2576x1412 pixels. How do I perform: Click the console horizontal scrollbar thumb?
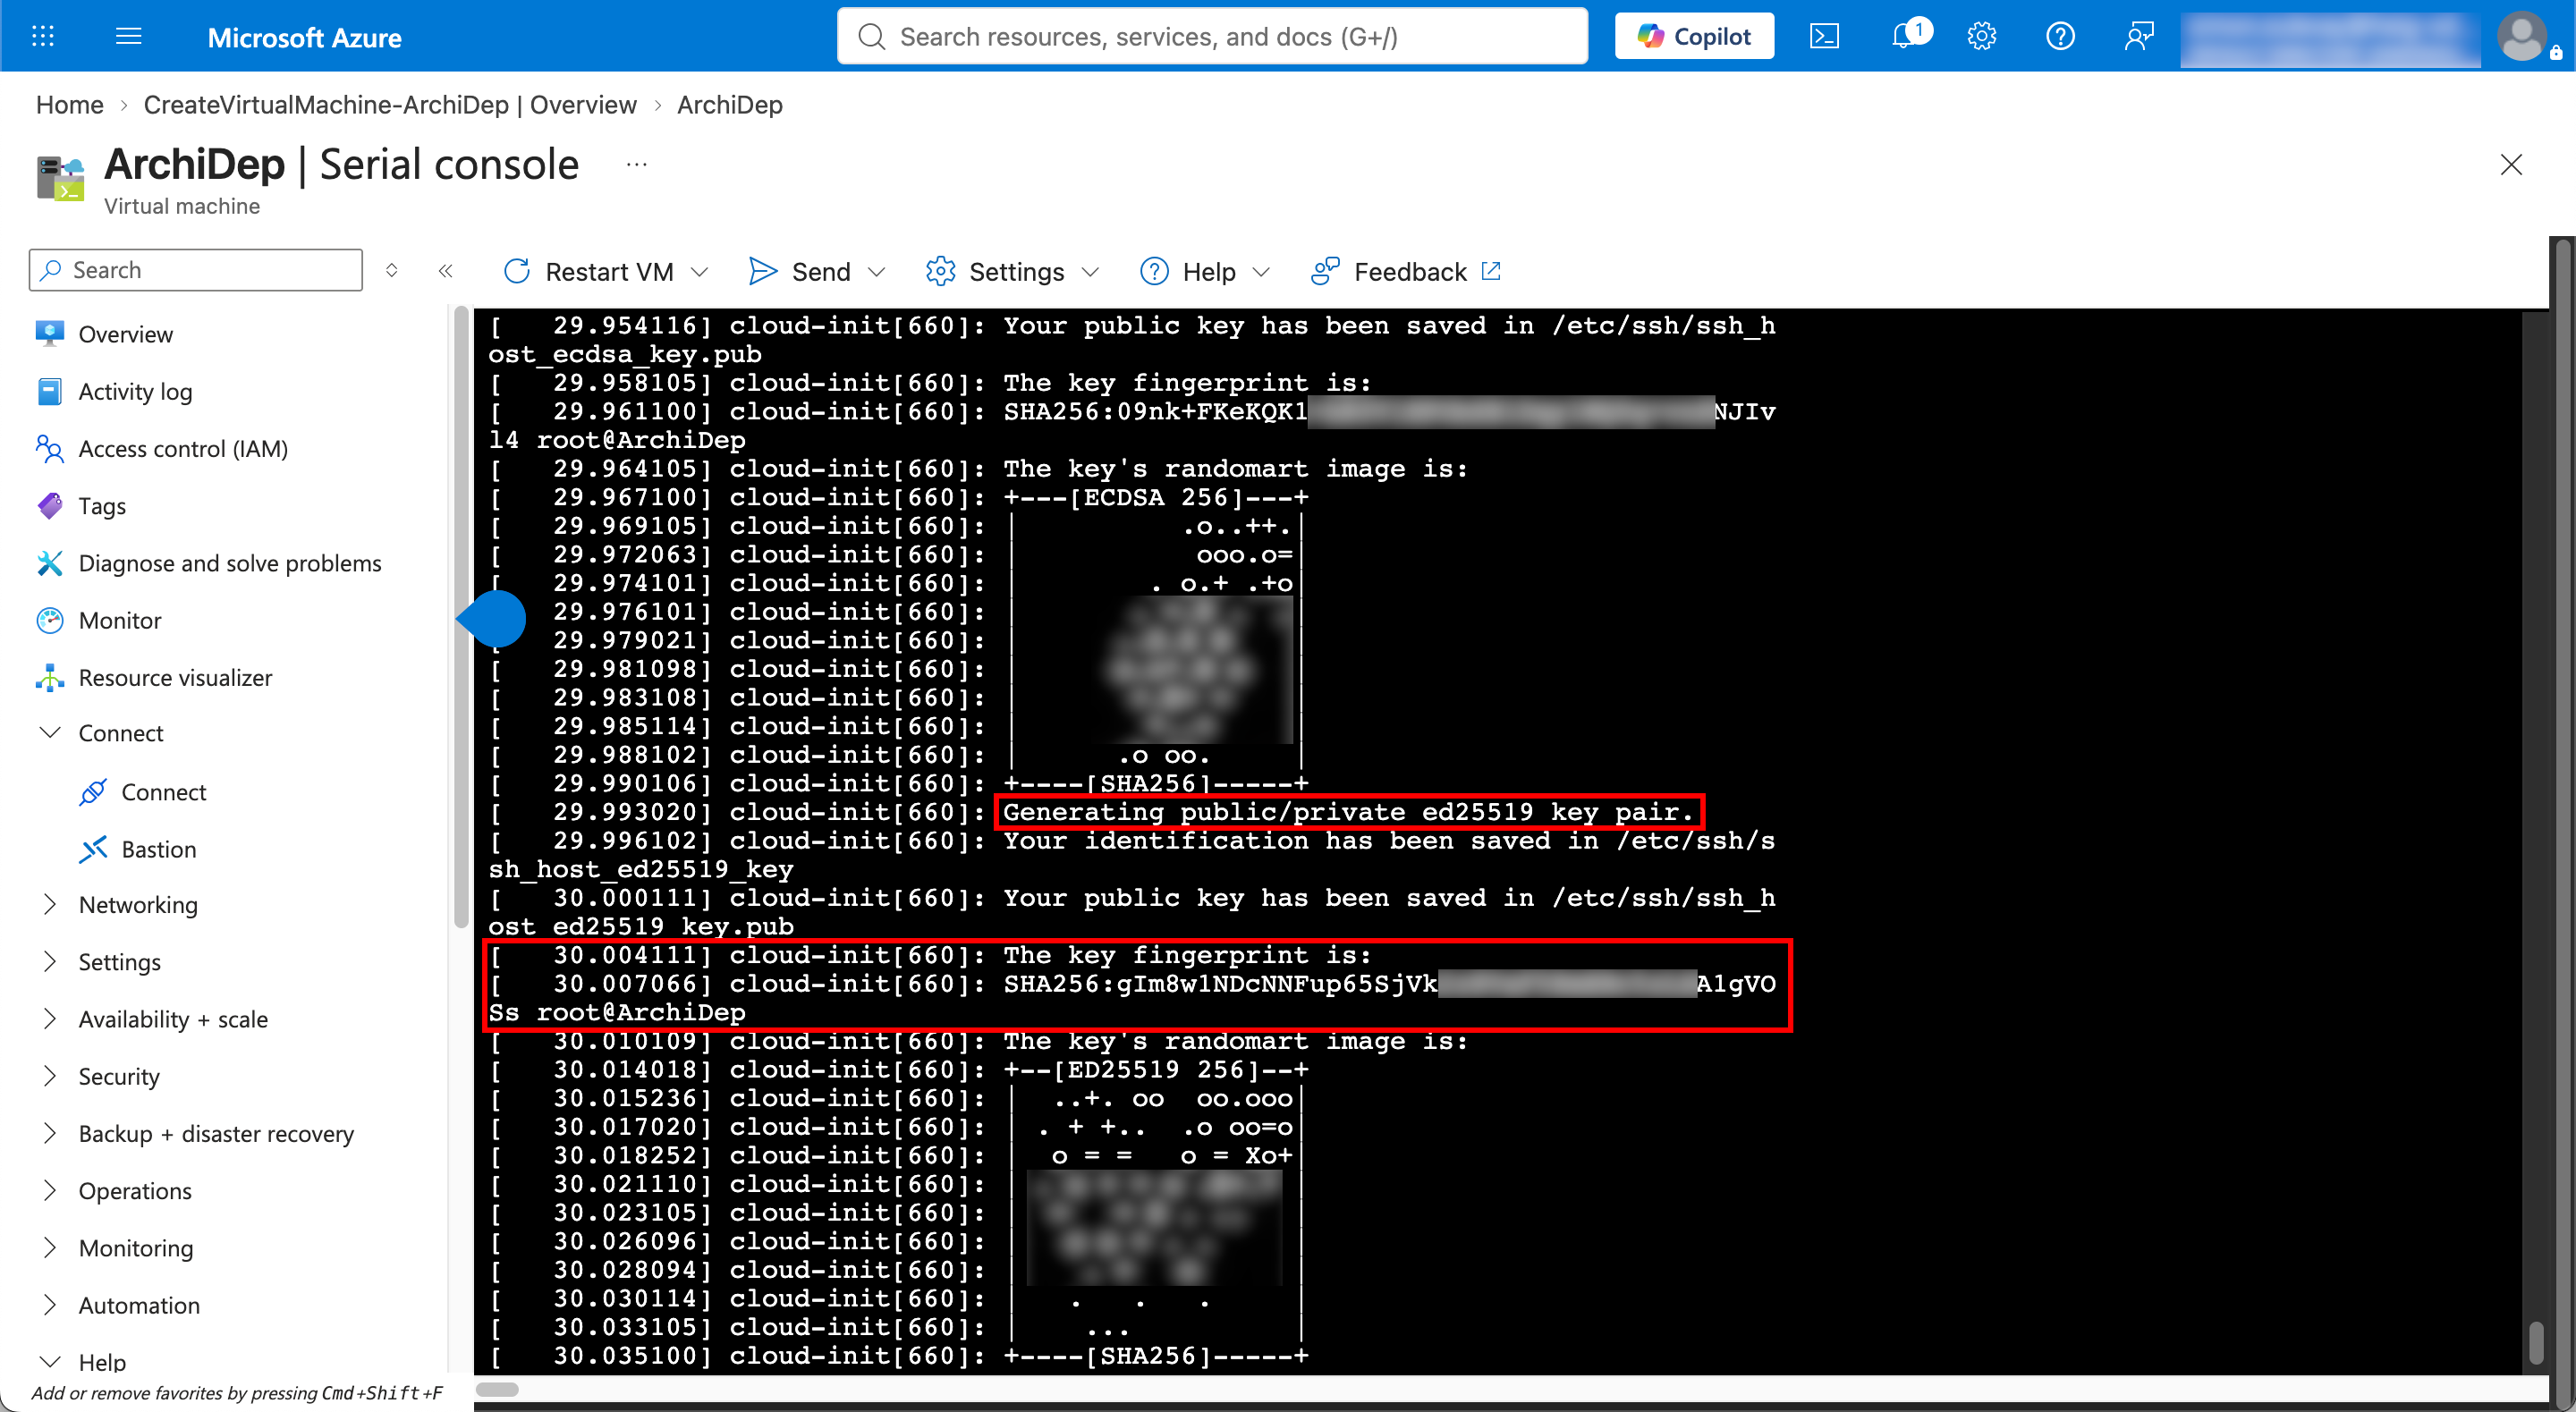pyautogui.click(x=497, y=1389)
